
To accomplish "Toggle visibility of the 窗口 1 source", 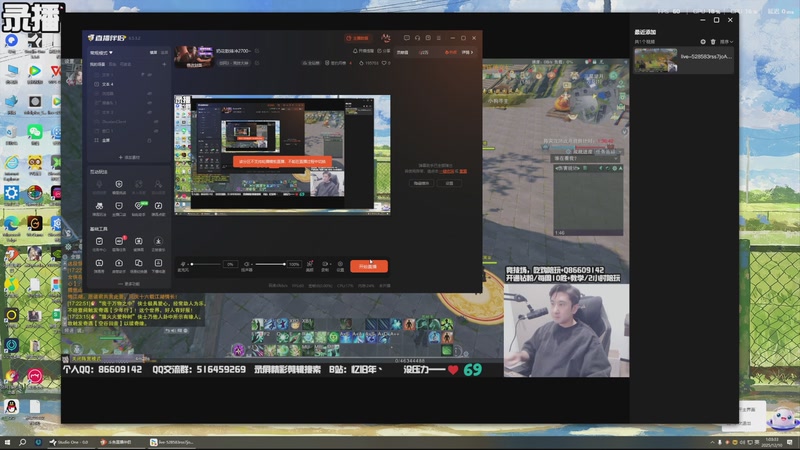I will pos(155,131).
